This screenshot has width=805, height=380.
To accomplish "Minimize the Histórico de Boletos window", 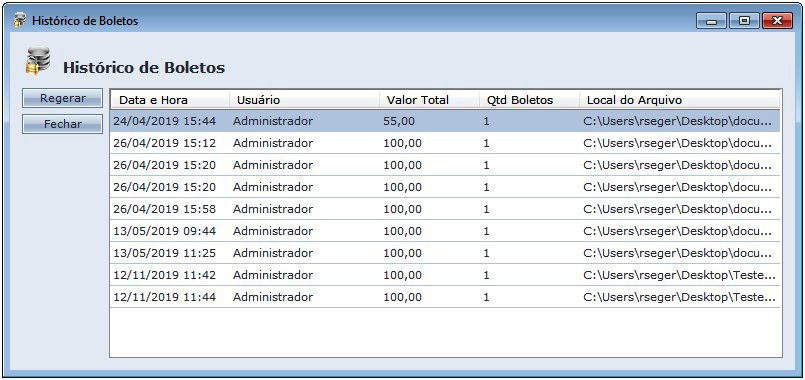I will coord(712,21).
